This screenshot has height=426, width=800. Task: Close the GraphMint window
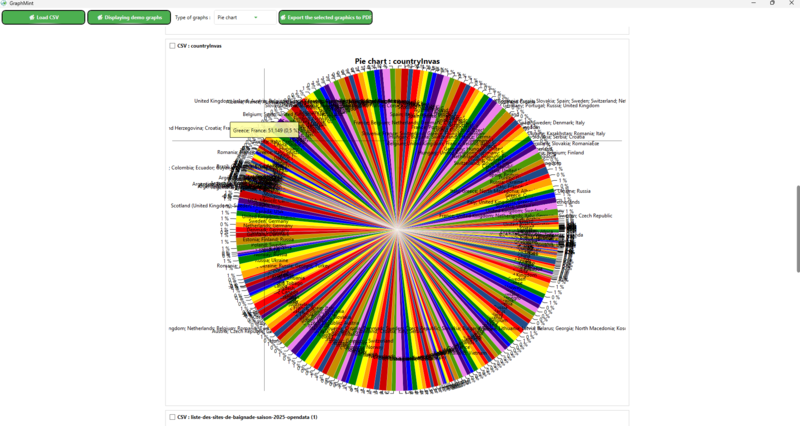(x=792, y=3)
